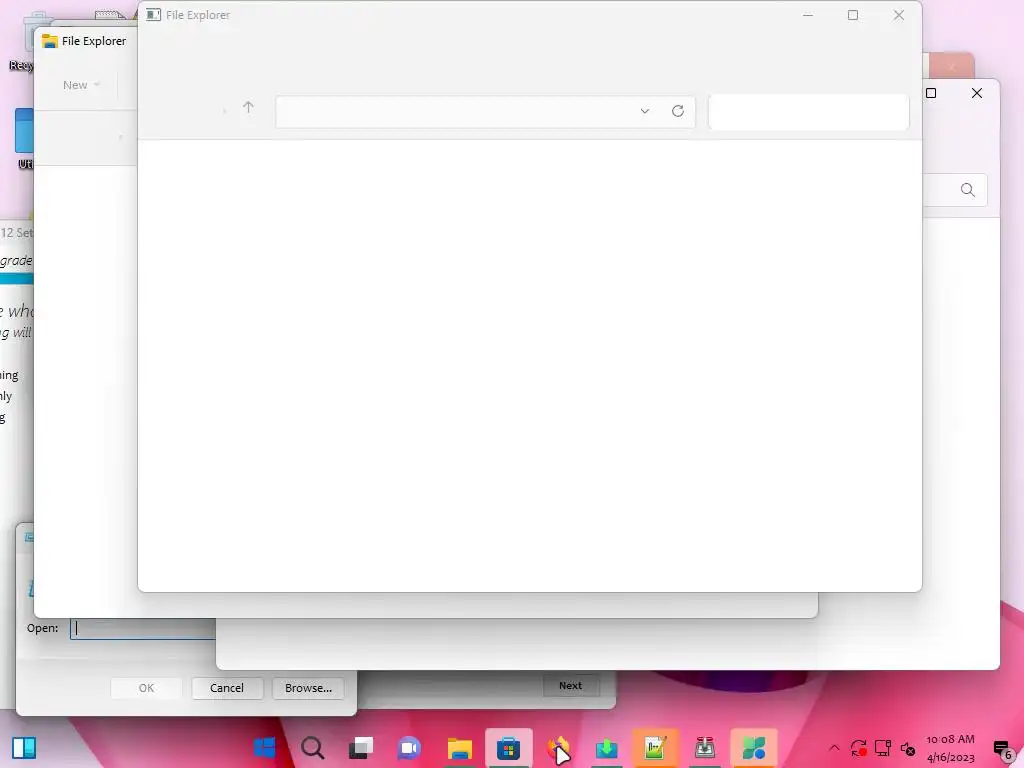
Task: Click Cancel in the Run dialog
Action: (227, 688)
